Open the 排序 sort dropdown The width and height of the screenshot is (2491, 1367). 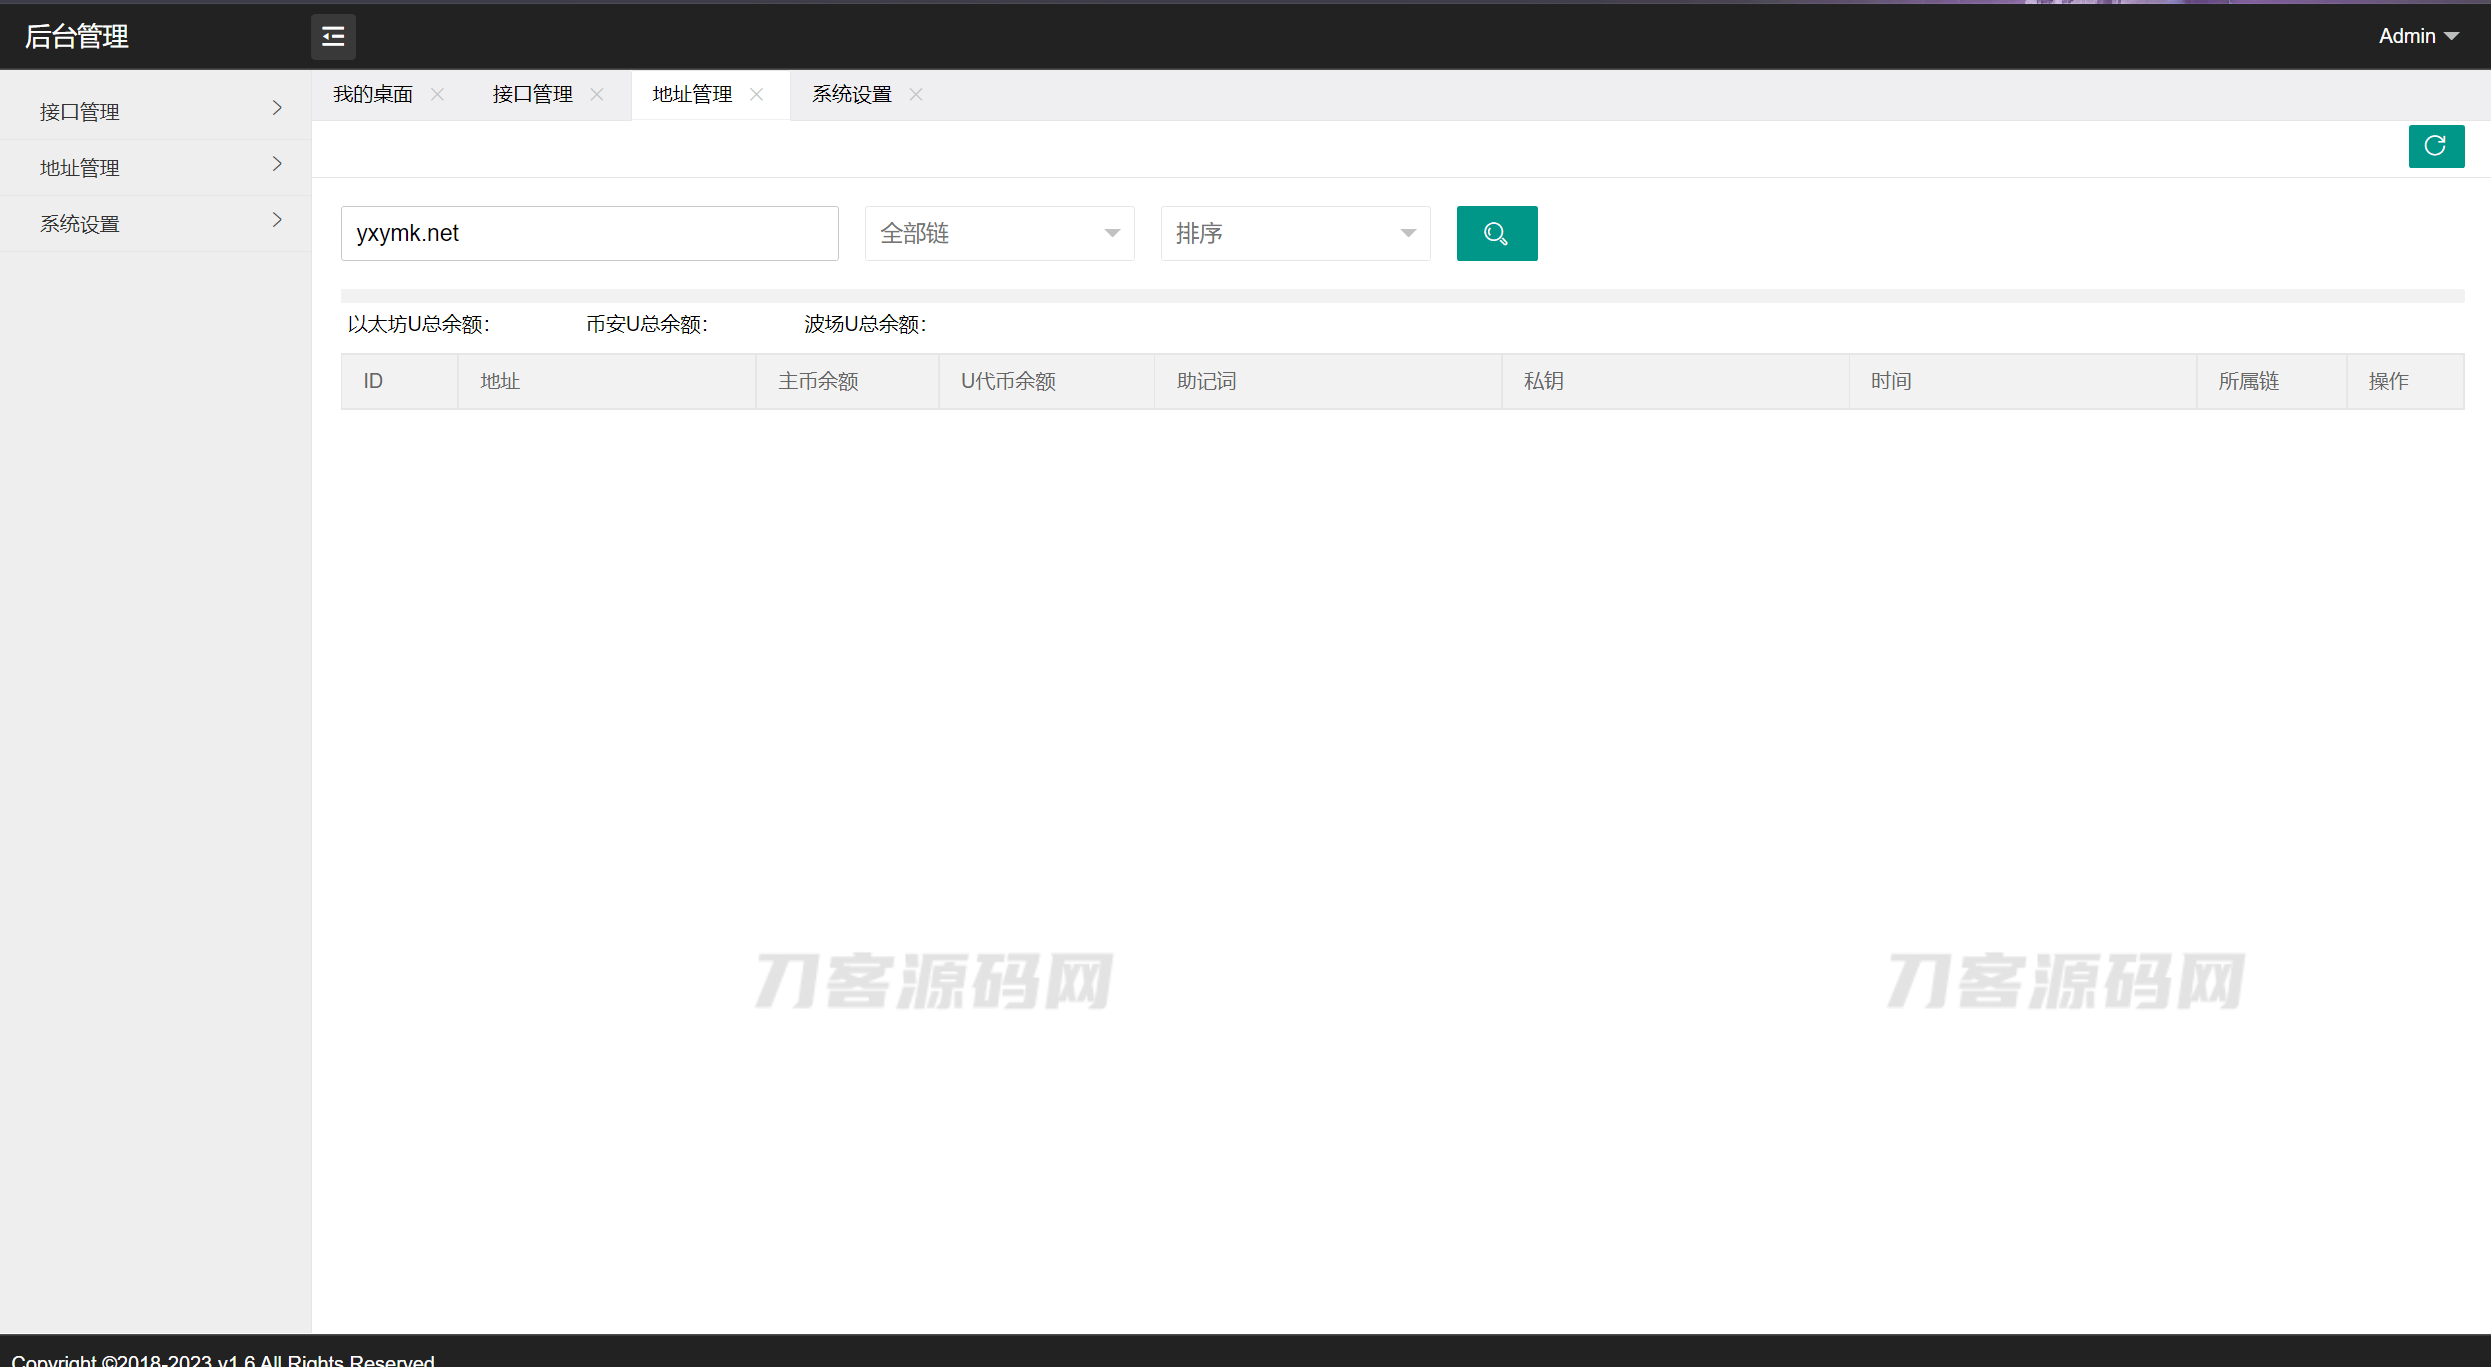coord(1295,233)
